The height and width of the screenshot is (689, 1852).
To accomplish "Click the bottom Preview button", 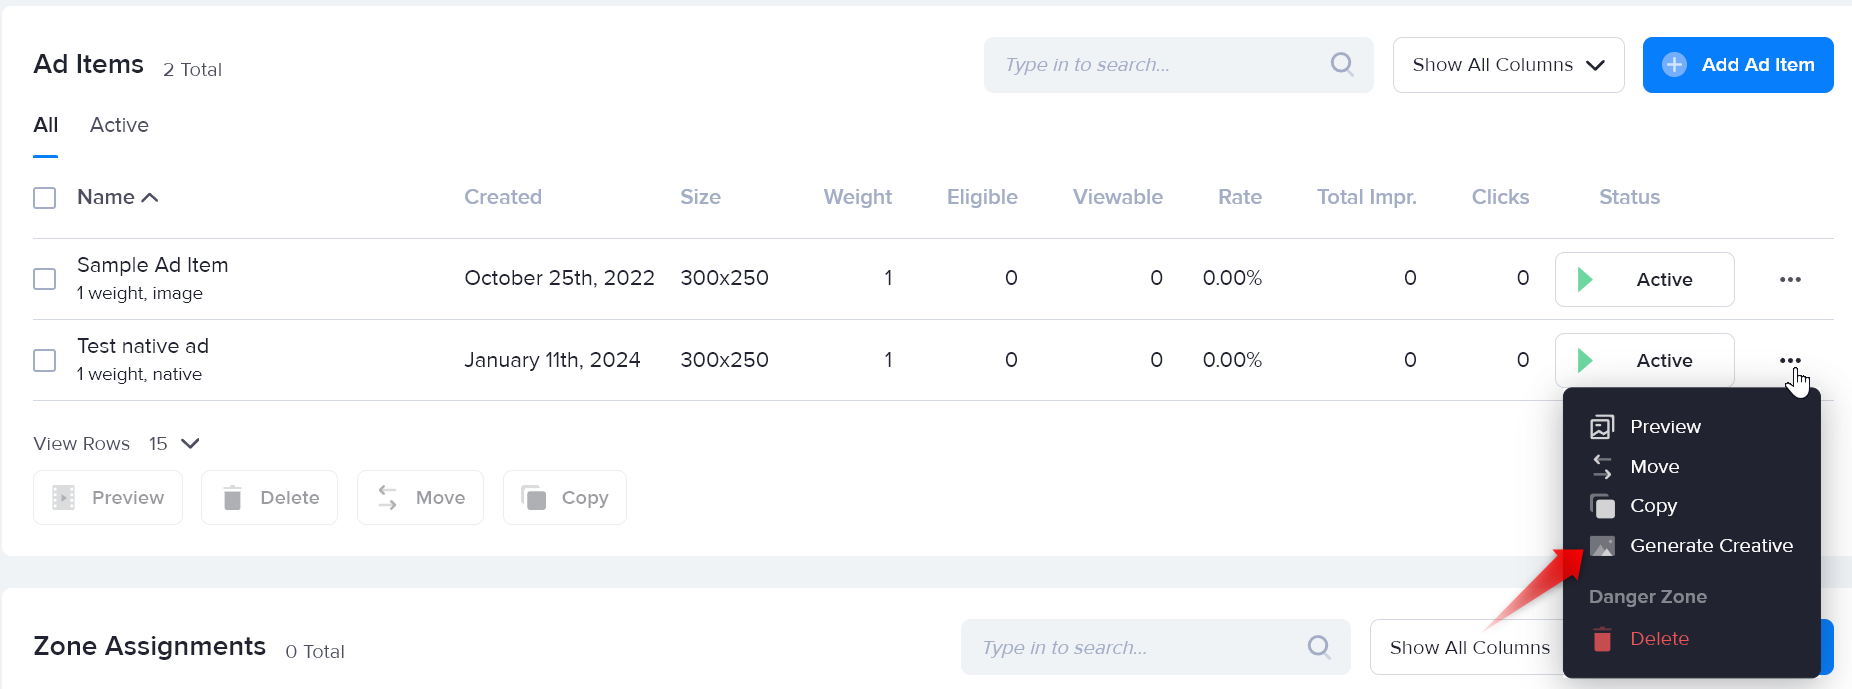I will click(108, 497).
